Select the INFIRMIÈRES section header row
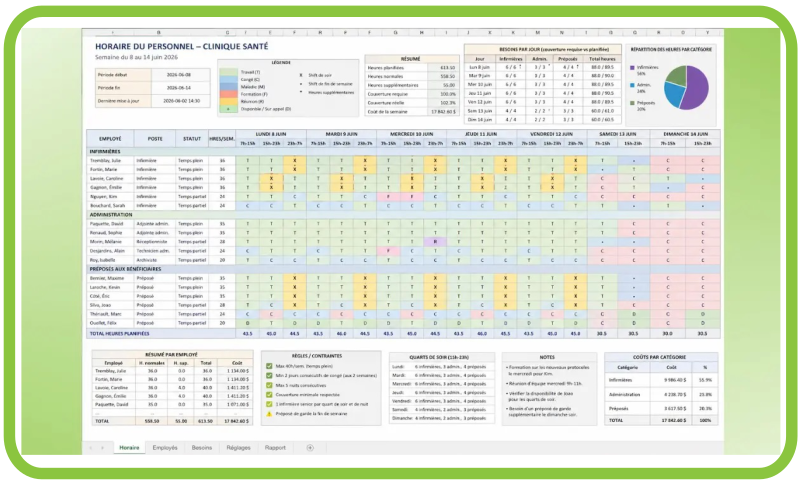This screenshot has height=480, width=800. tap(403, 151)
